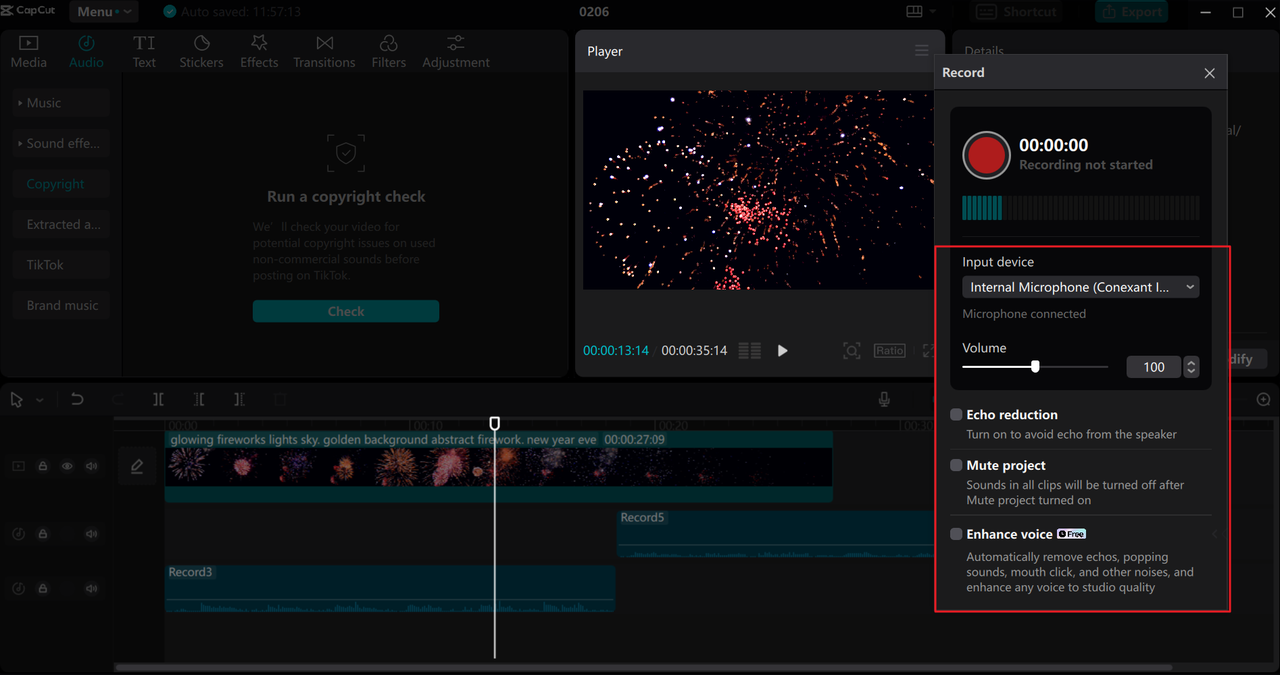The height and width of the screenshot is (675, 1280).
Task: Open the Transitions tab
Action: tap(324, 51)
